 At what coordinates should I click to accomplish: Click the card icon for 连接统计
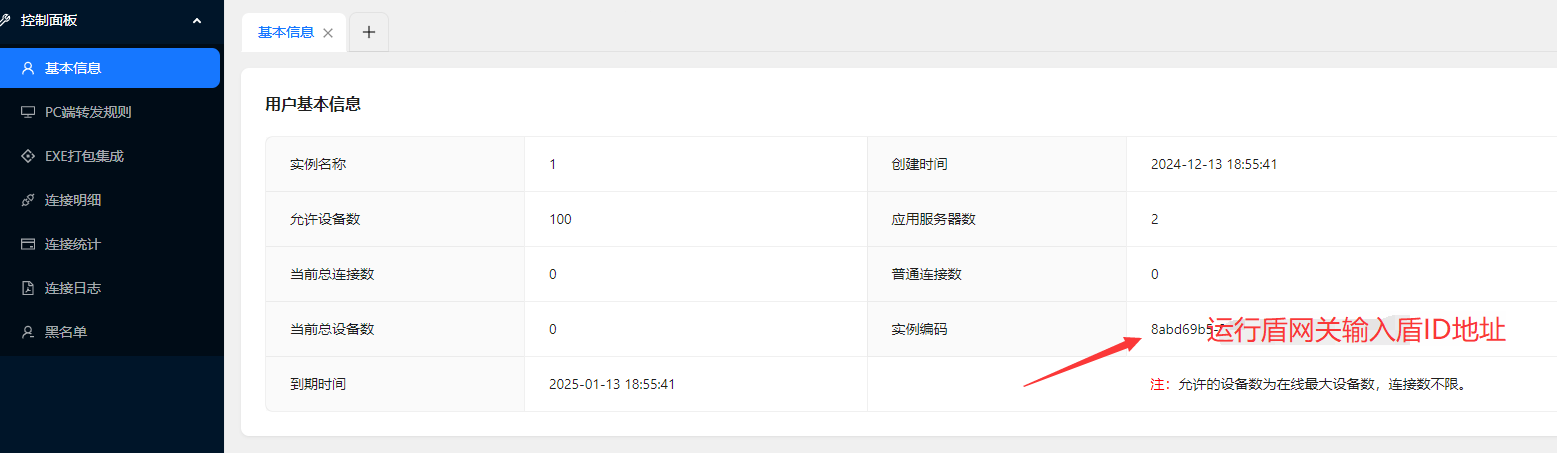[28, 244]
